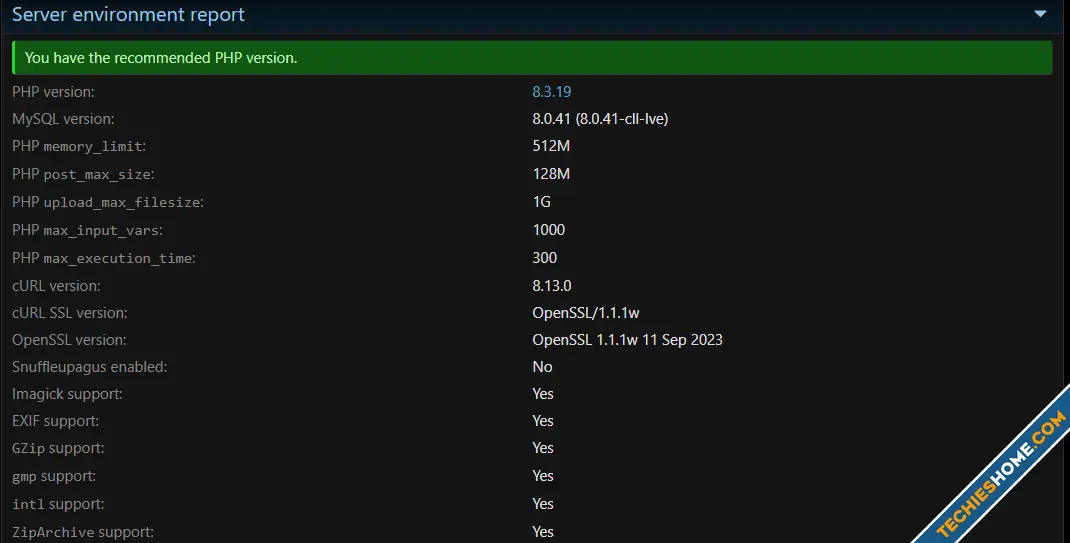Screen dimensions: 1070x543
Task: Click the 'cURL version:' label
Action: [56, 286]
